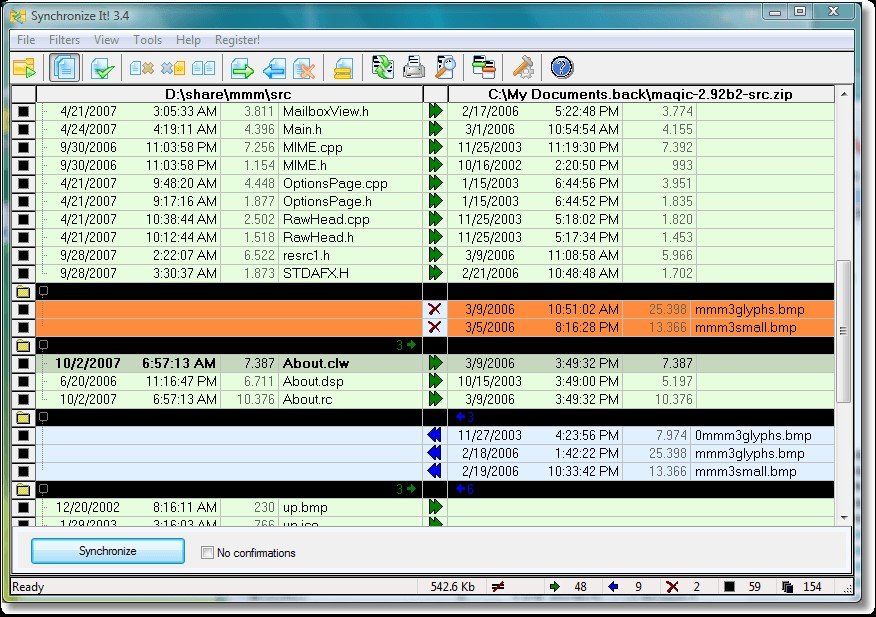
Task: Toggle the selection box for 0mmm3glyphs.bmp row
Action: click(23, 435)
